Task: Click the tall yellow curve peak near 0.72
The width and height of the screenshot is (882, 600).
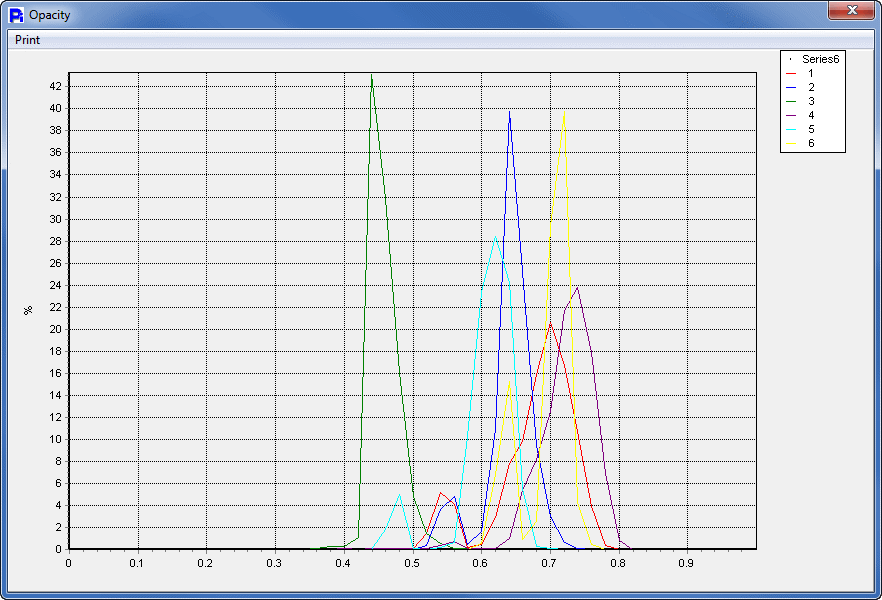Action: click(x=564, y=112)
